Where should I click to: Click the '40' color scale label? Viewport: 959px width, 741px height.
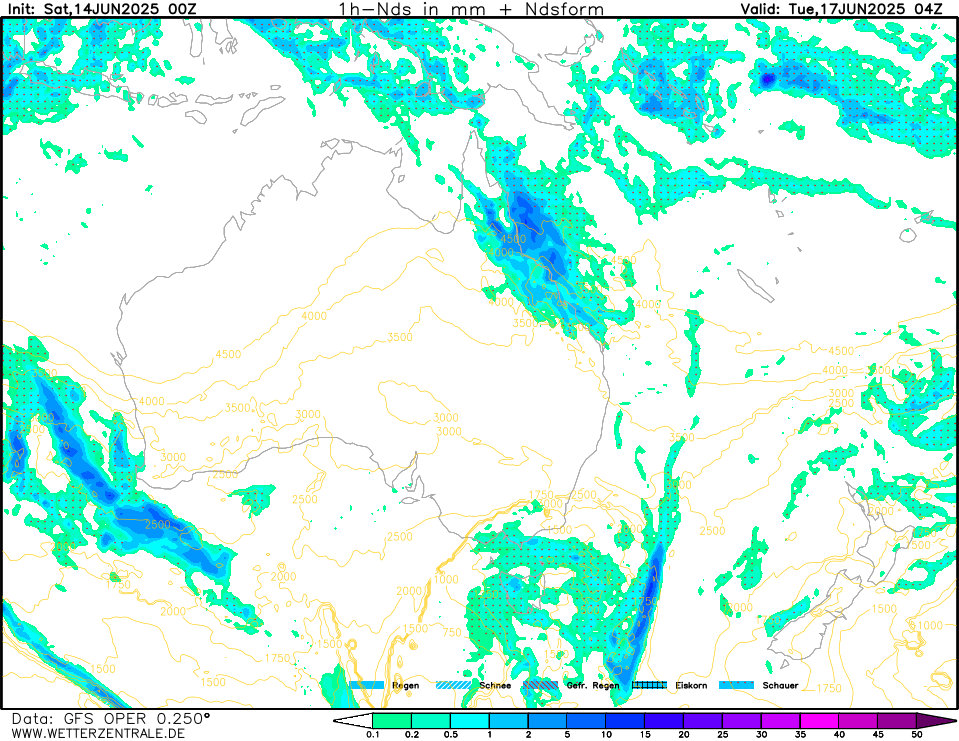click(x=839, y=734)
